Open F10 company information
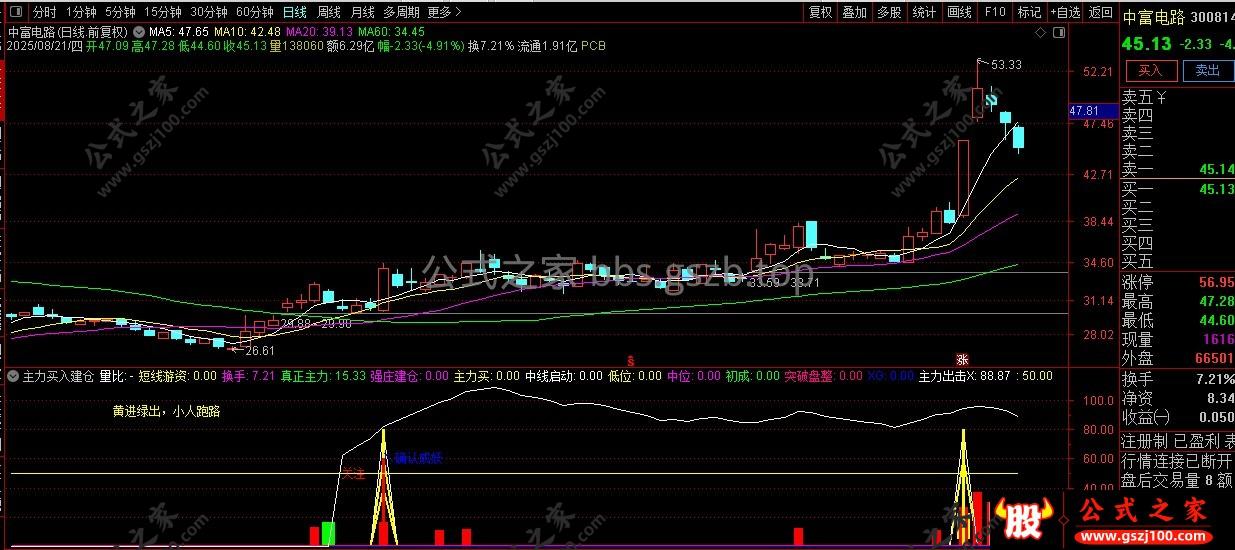 [x=994, y=13]
